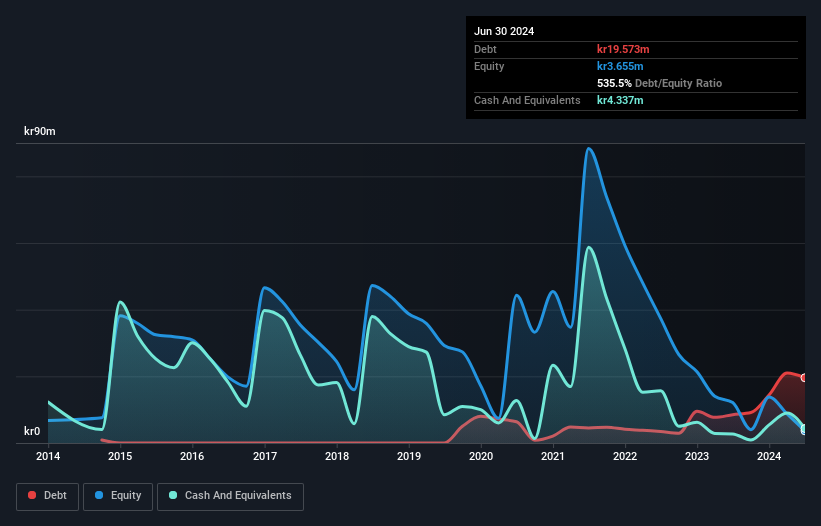This screenshot has width=821, height=526.
Task: Click Cash And Equivalents label in tooltip
Action: (x=527, y=100)
